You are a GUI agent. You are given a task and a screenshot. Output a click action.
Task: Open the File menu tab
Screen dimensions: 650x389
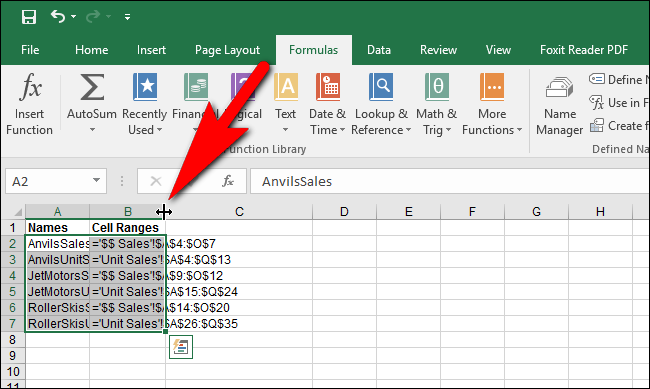pyautogui.click(x=30, y=50)
